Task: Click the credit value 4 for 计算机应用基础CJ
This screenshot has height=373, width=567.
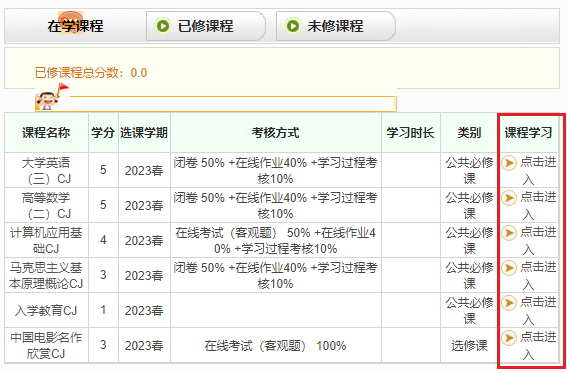Action: 103,240
